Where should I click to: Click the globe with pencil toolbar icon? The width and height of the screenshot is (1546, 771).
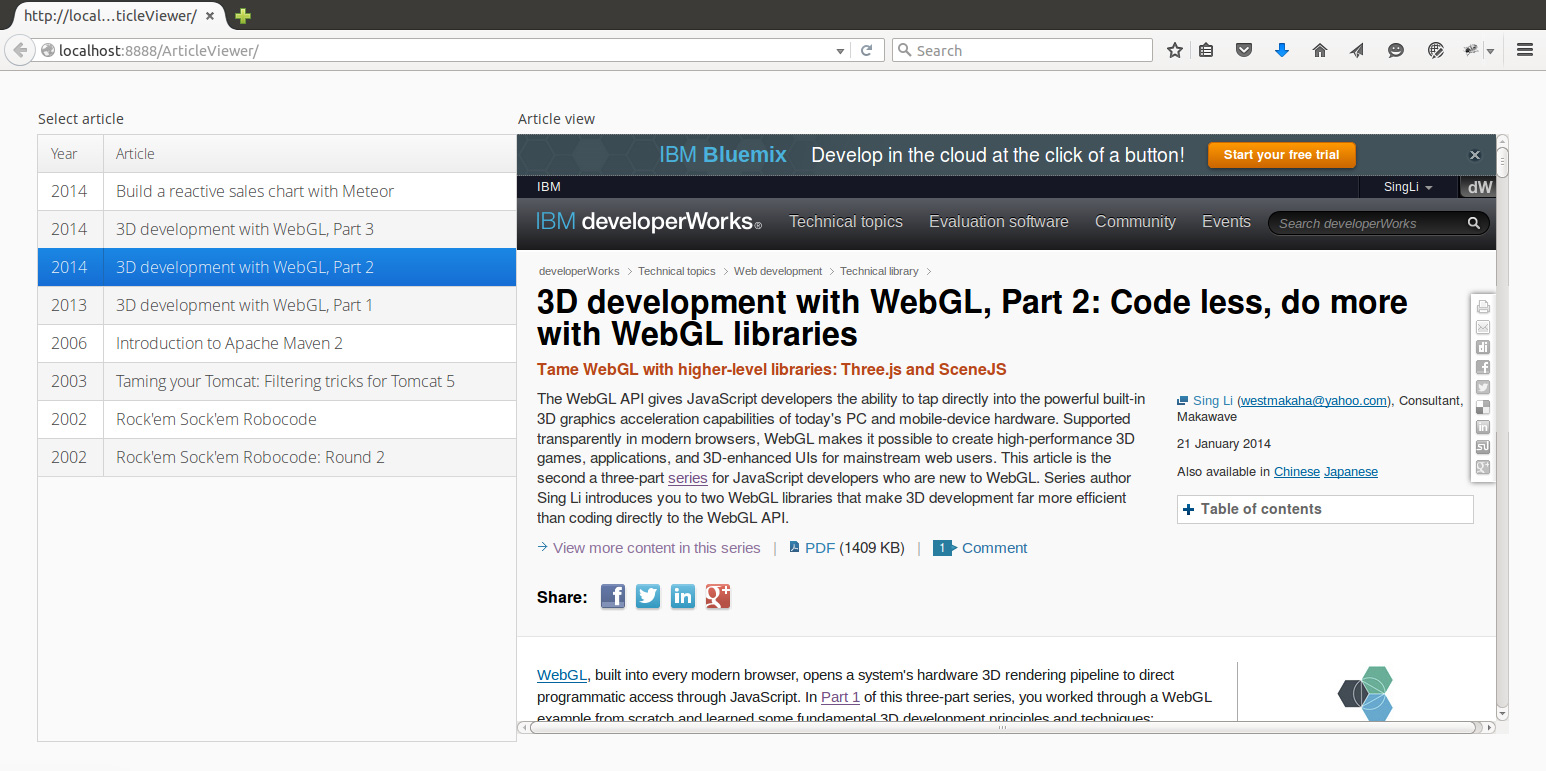1435,50
